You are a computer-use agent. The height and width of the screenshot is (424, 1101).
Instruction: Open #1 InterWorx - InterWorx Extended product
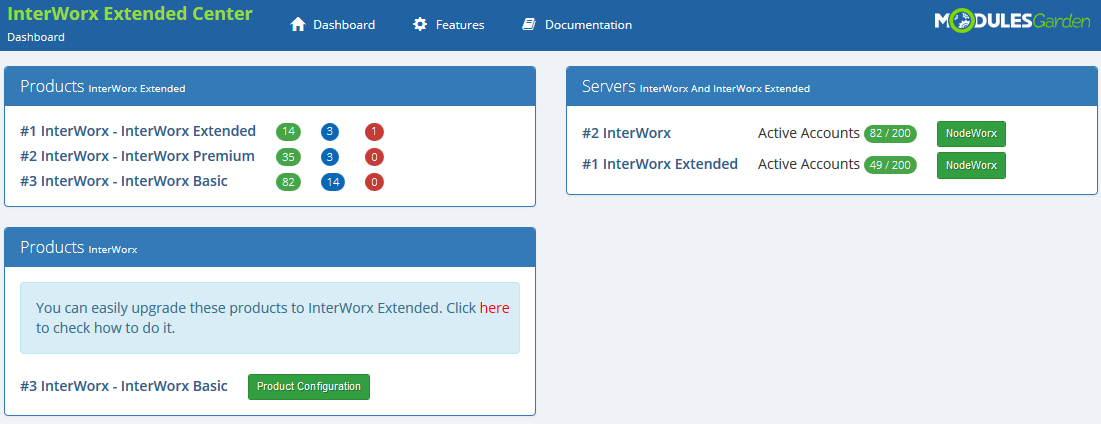138,131
